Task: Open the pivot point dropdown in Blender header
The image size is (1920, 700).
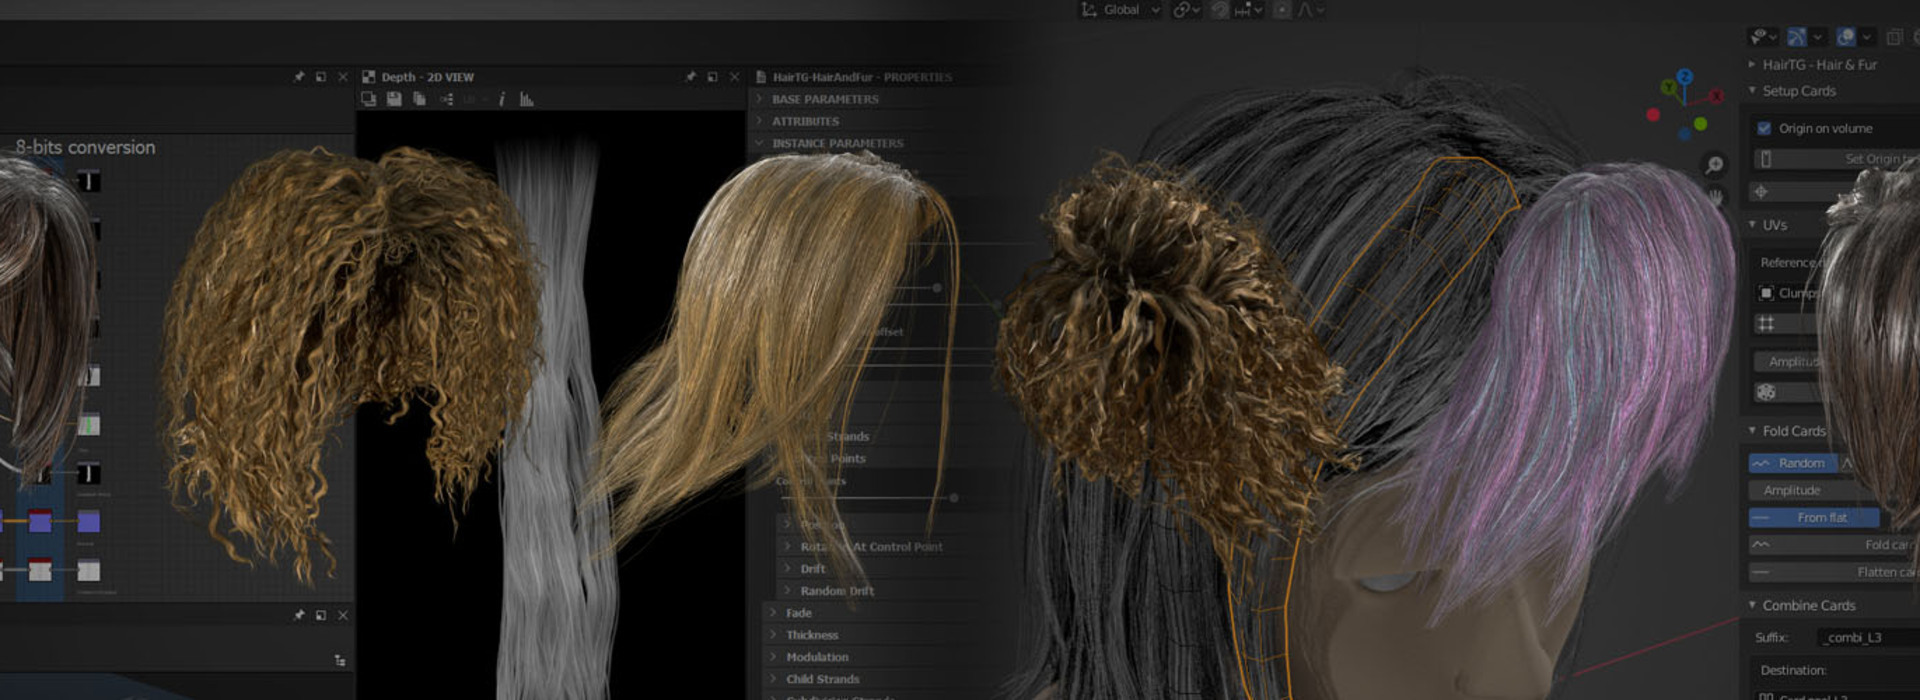Action: 1186,10
